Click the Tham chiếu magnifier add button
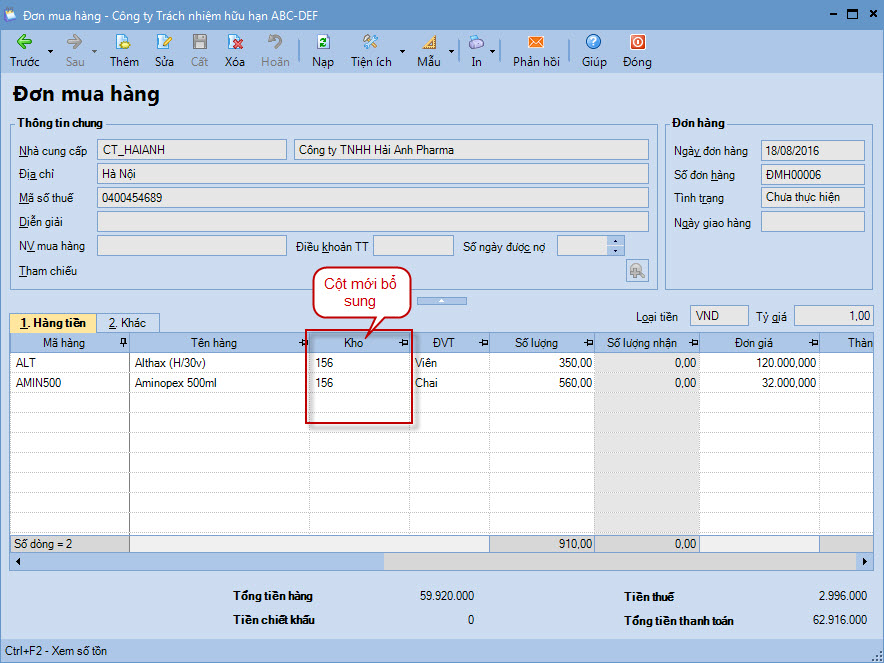 tap(637, 271)
